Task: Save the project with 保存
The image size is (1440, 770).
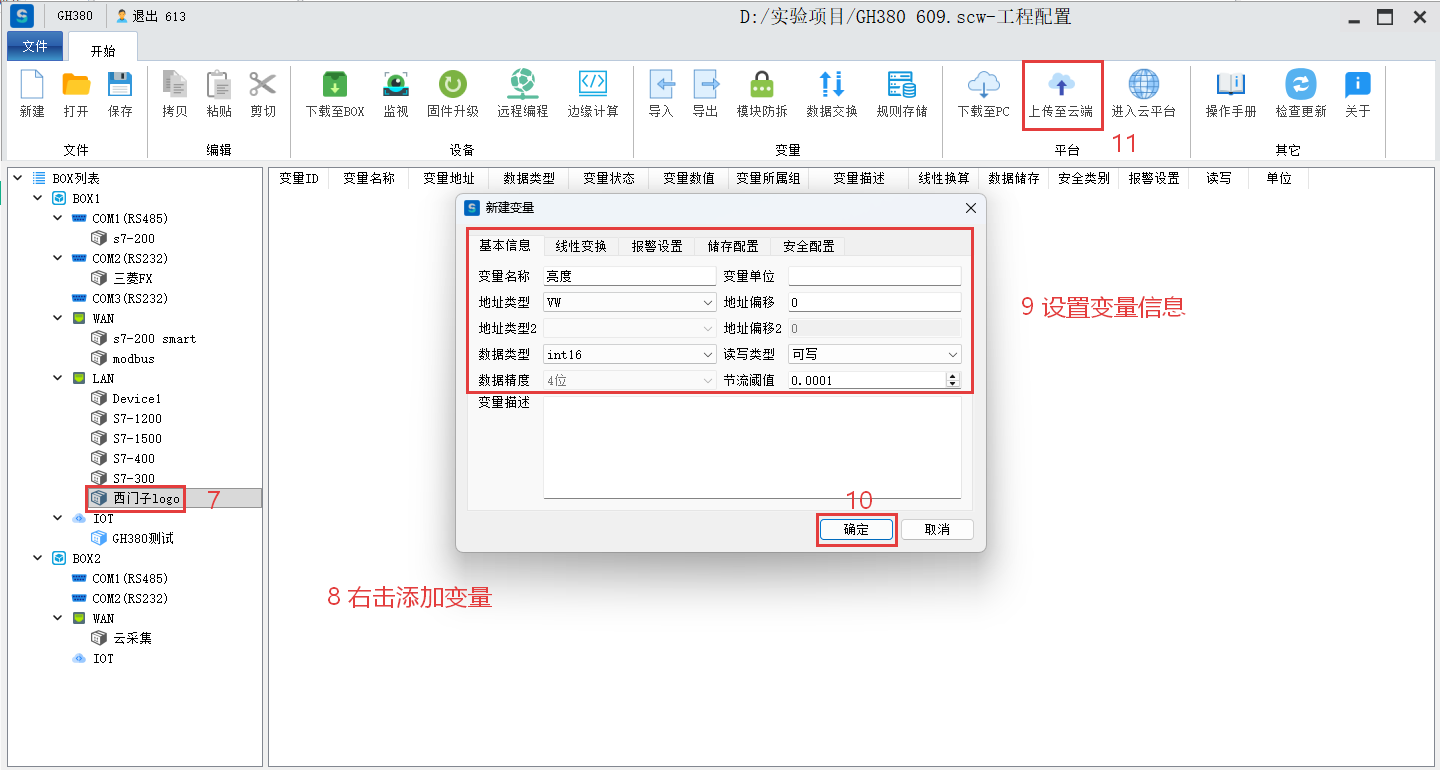Action: coord(120,84)
